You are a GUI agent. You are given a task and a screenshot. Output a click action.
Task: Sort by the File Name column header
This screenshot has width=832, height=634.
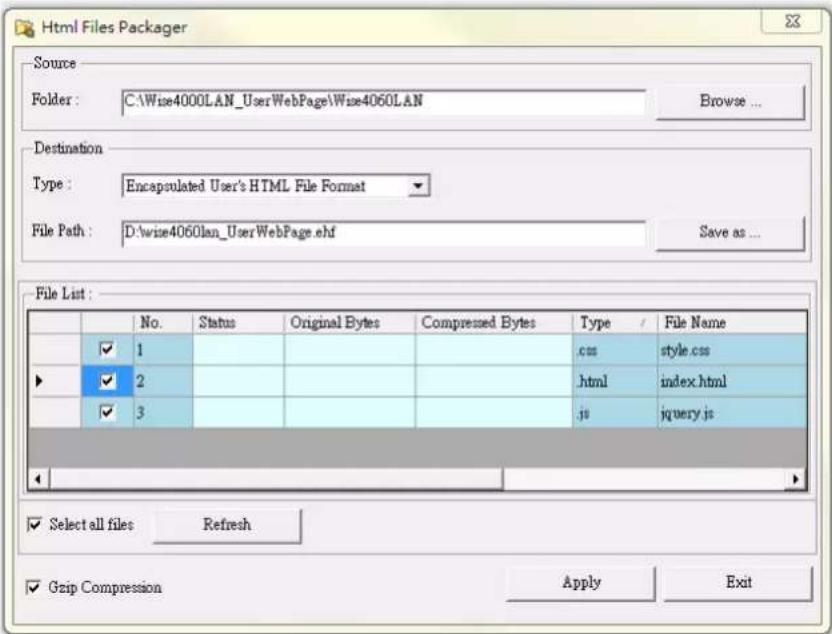pyautogui.click(x=732, y=322)
